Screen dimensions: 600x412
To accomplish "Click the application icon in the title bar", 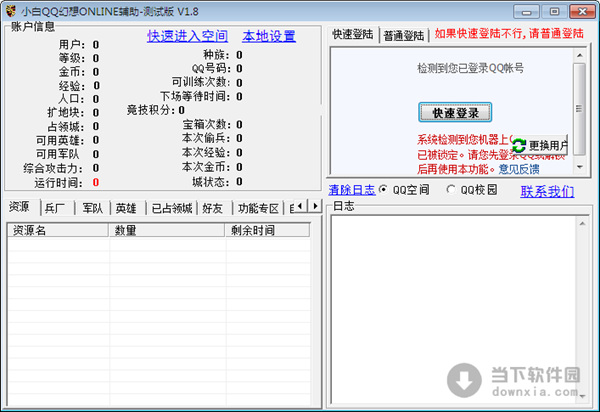I will 11,11.
